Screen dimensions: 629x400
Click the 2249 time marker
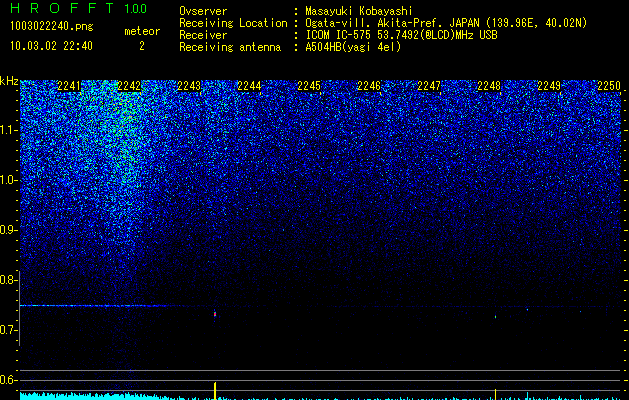click(x=549, y=86)
